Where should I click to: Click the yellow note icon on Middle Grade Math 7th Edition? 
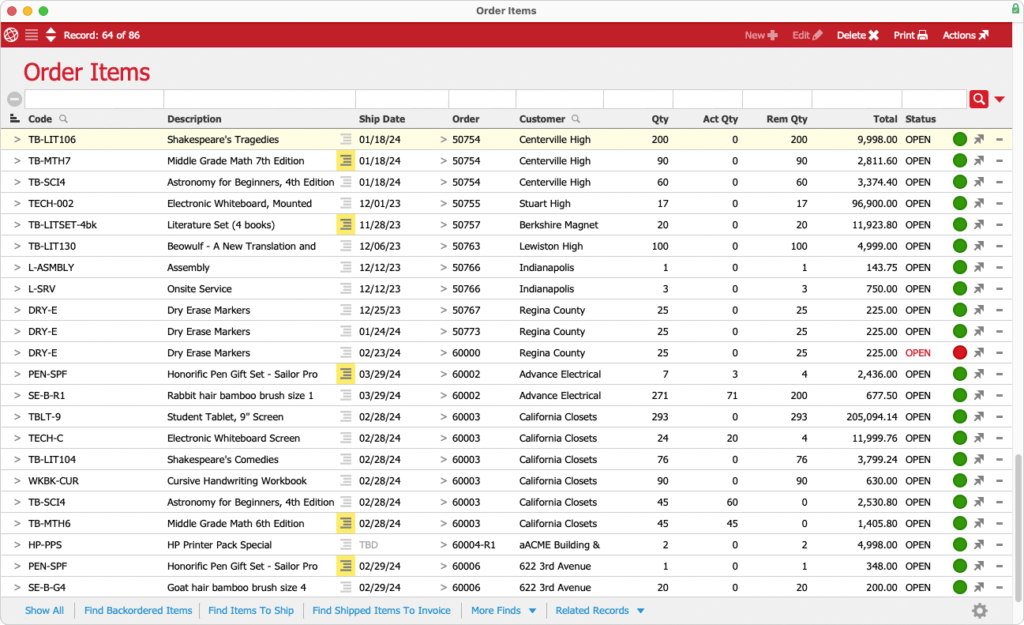[x=344, y=160]
